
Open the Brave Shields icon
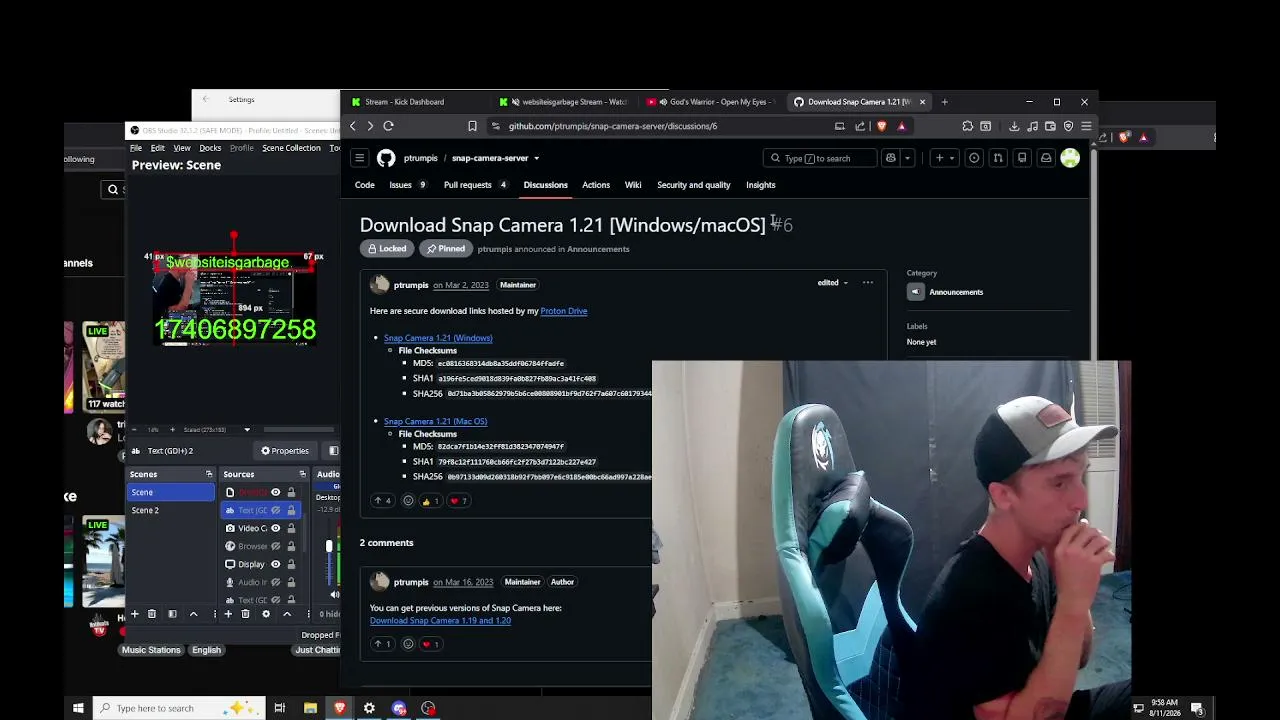[x=881, y=126]
